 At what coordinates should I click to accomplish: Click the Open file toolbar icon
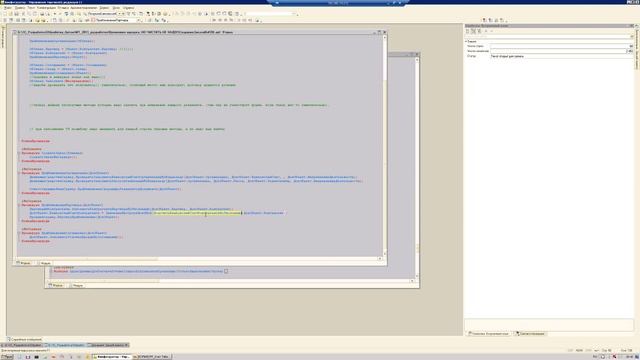[10, 14]
